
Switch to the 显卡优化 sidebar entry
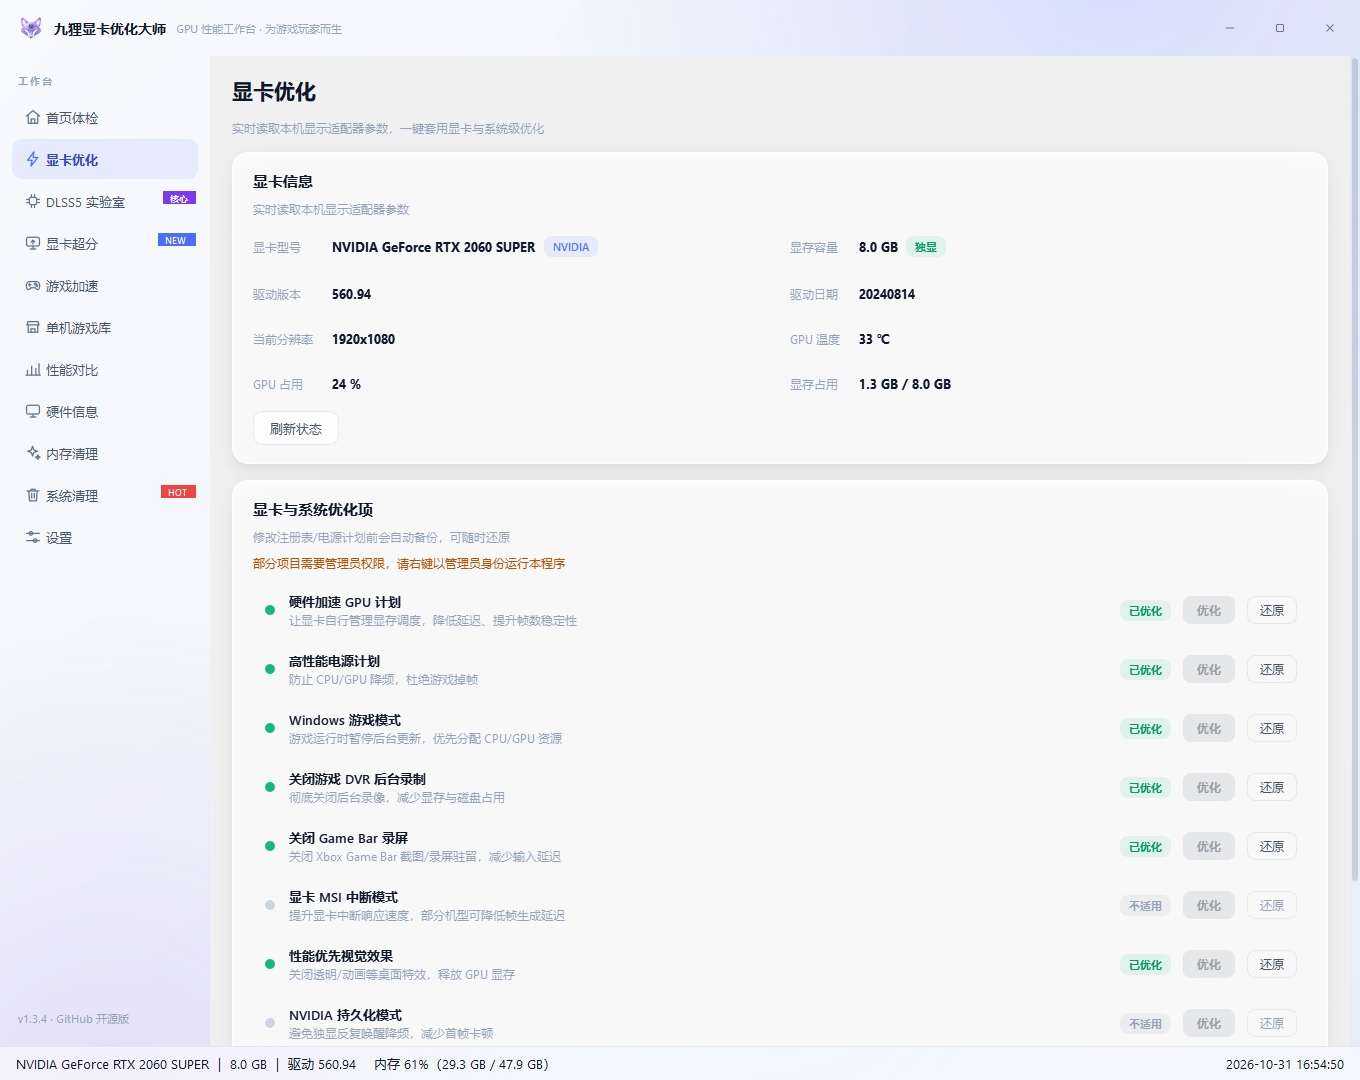coord(105,160)
